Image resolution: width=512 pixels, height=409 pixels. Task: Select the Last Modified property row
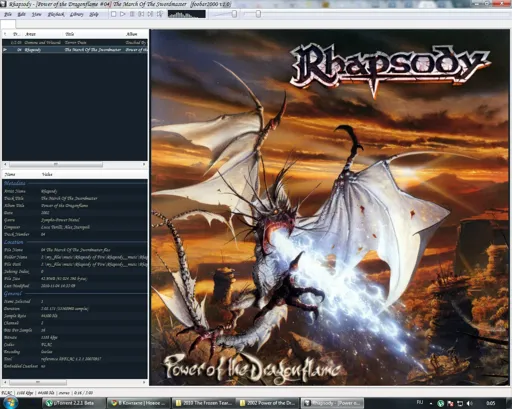[x=75, y=286]
